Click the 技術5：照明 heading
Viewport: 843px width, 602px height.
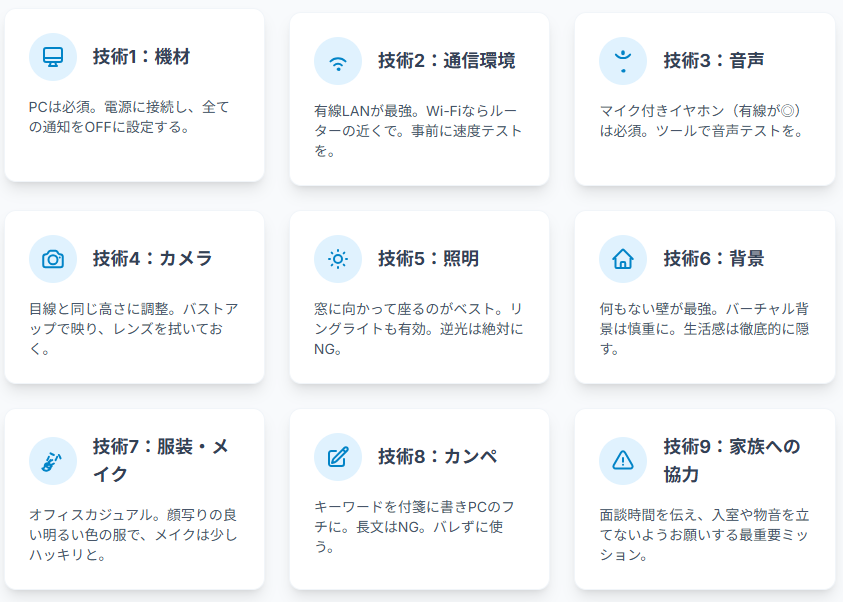428,259
